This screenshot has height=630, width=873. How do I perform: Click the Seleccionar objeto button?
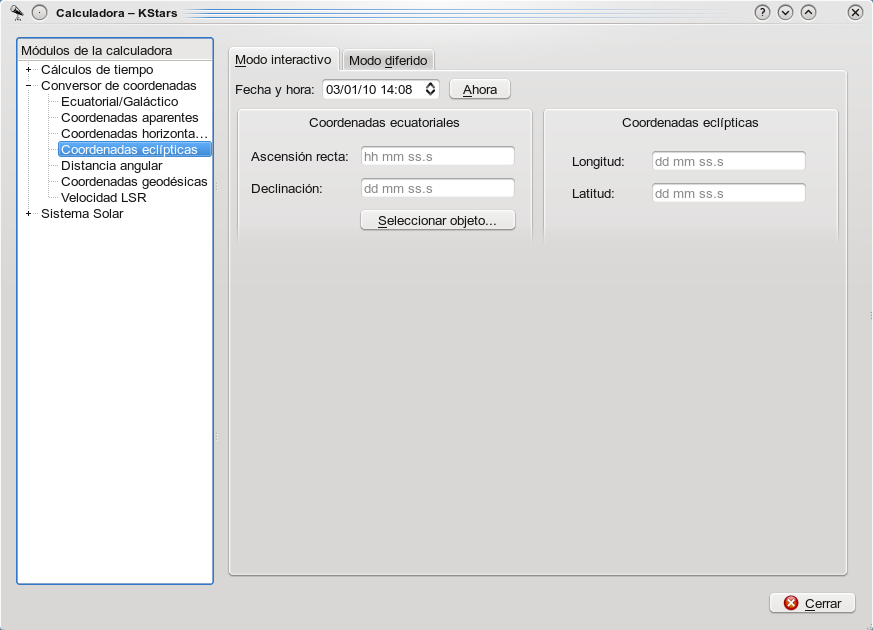(x=437, y=220)
